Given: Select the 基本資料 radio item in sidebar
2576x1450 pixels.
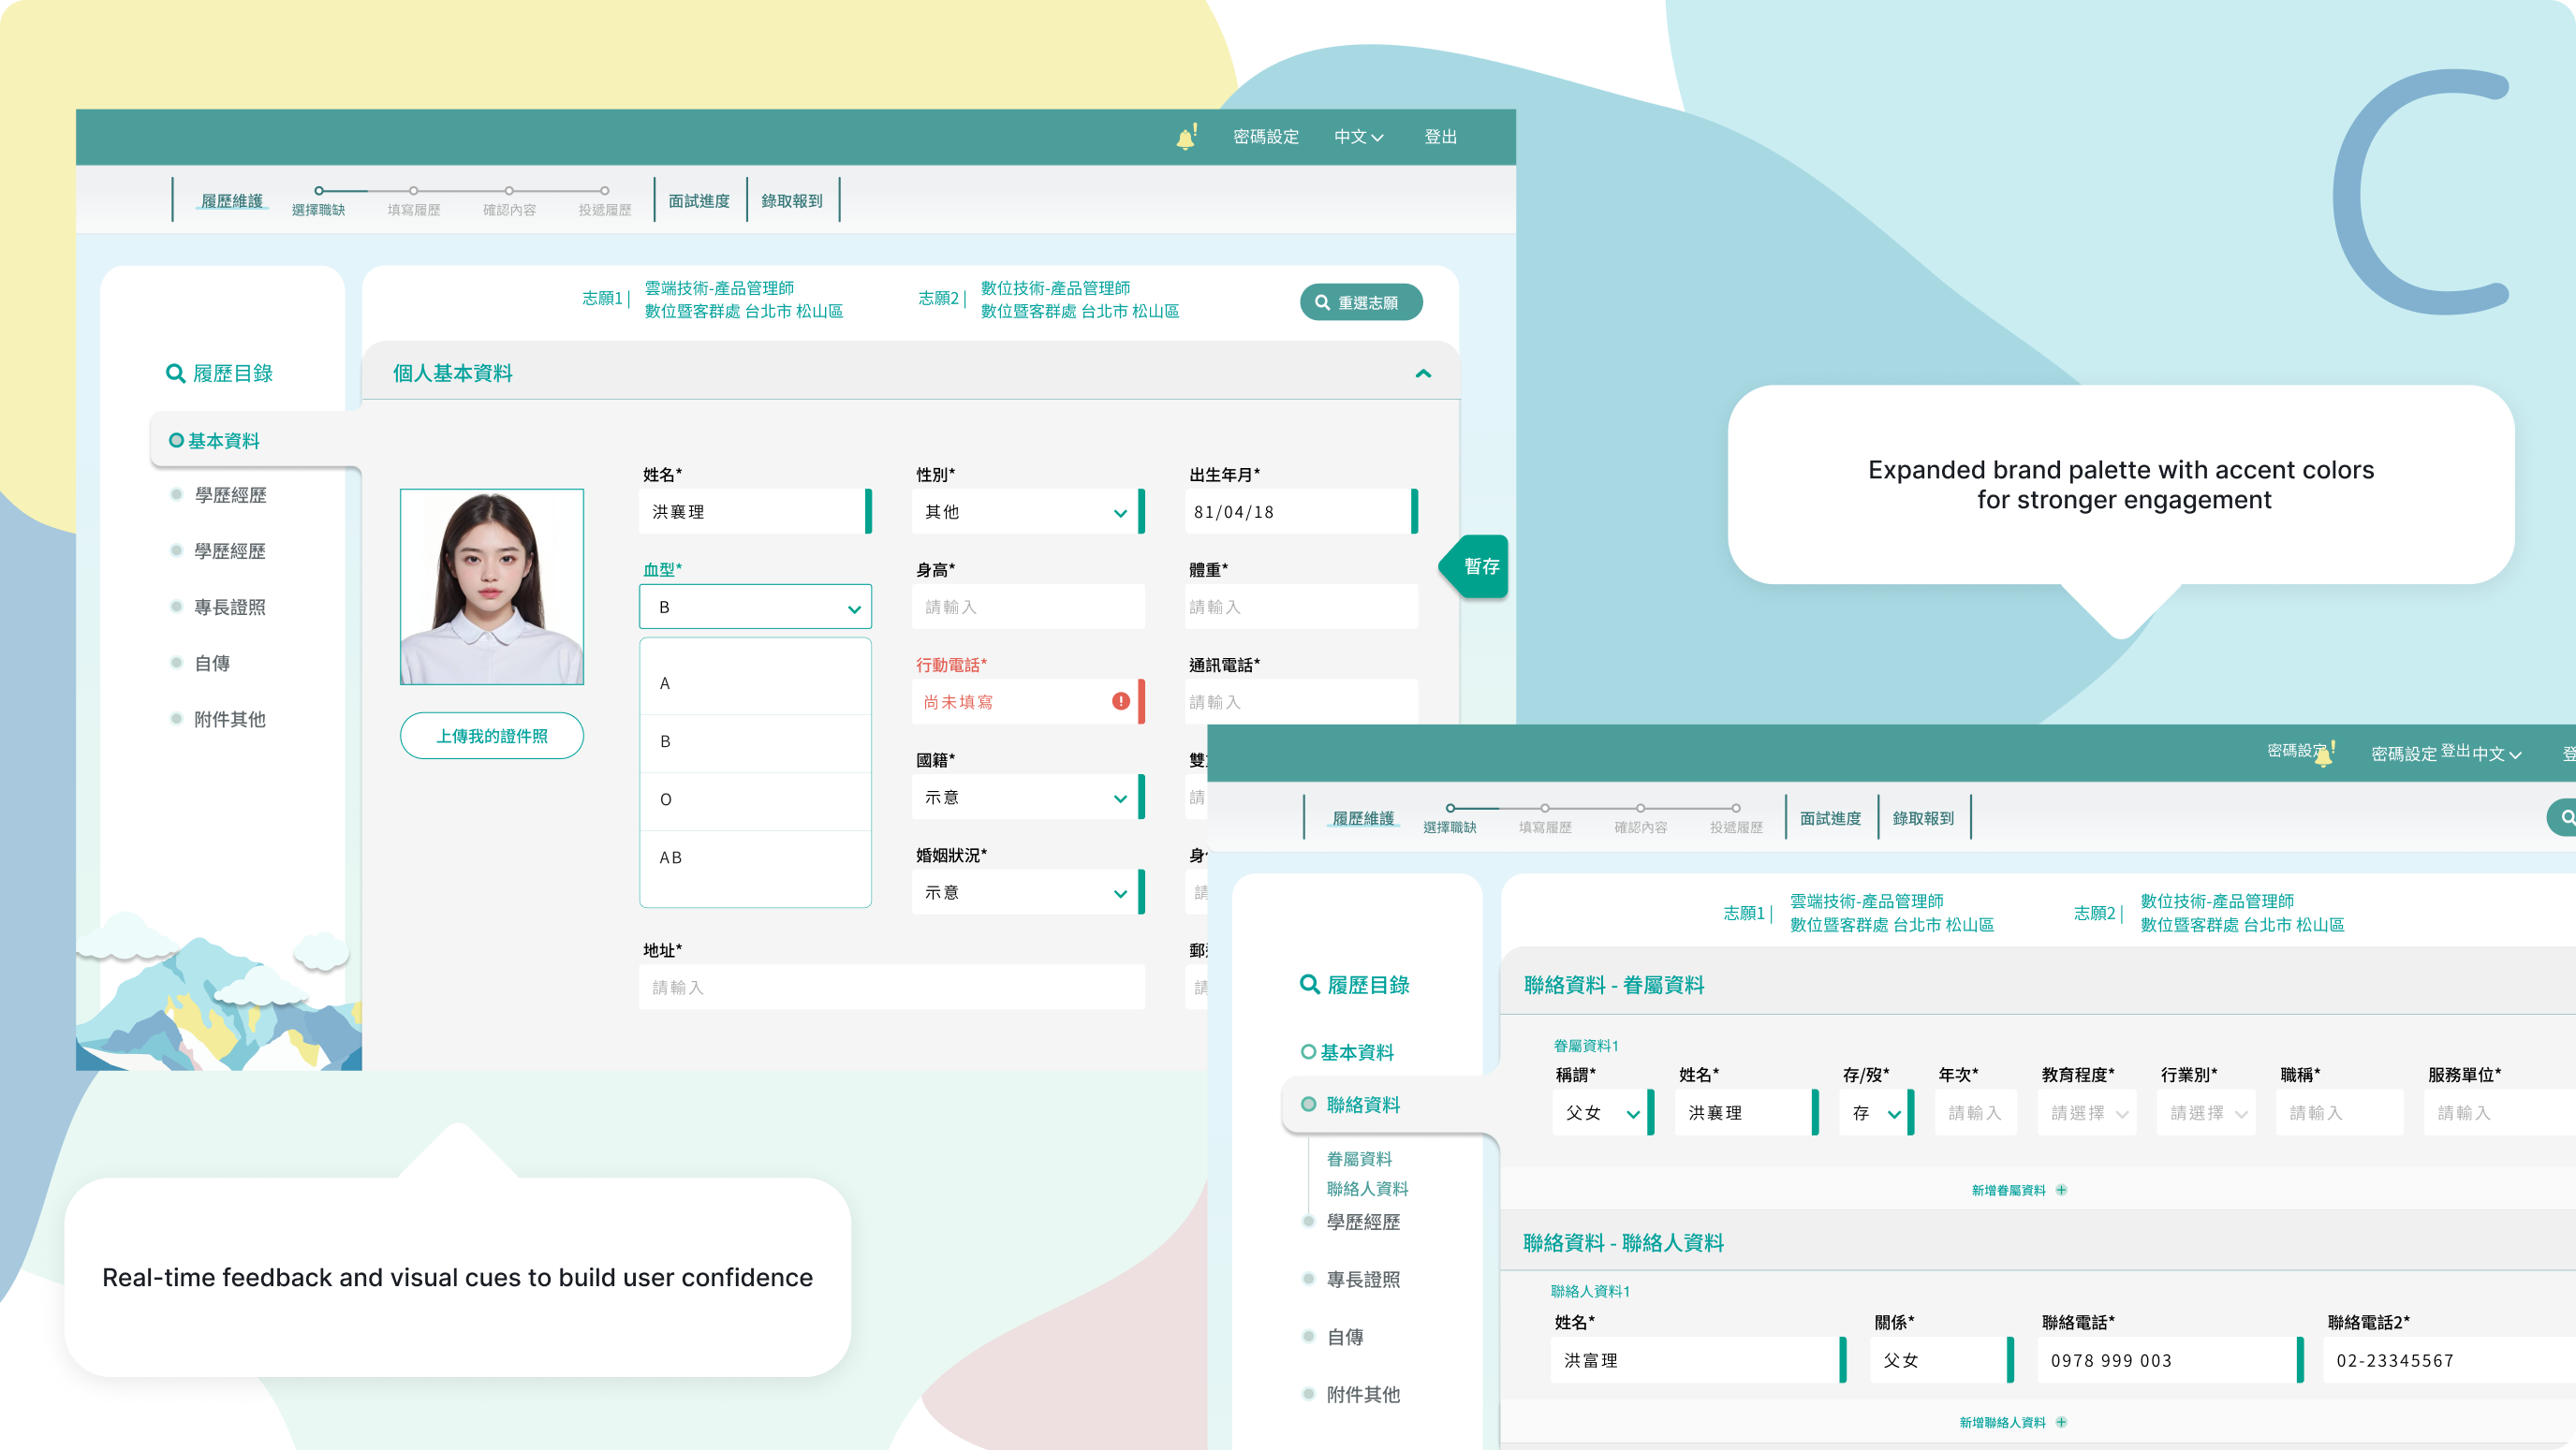Looking at the screenshot, I should click(x=176, y=440).
